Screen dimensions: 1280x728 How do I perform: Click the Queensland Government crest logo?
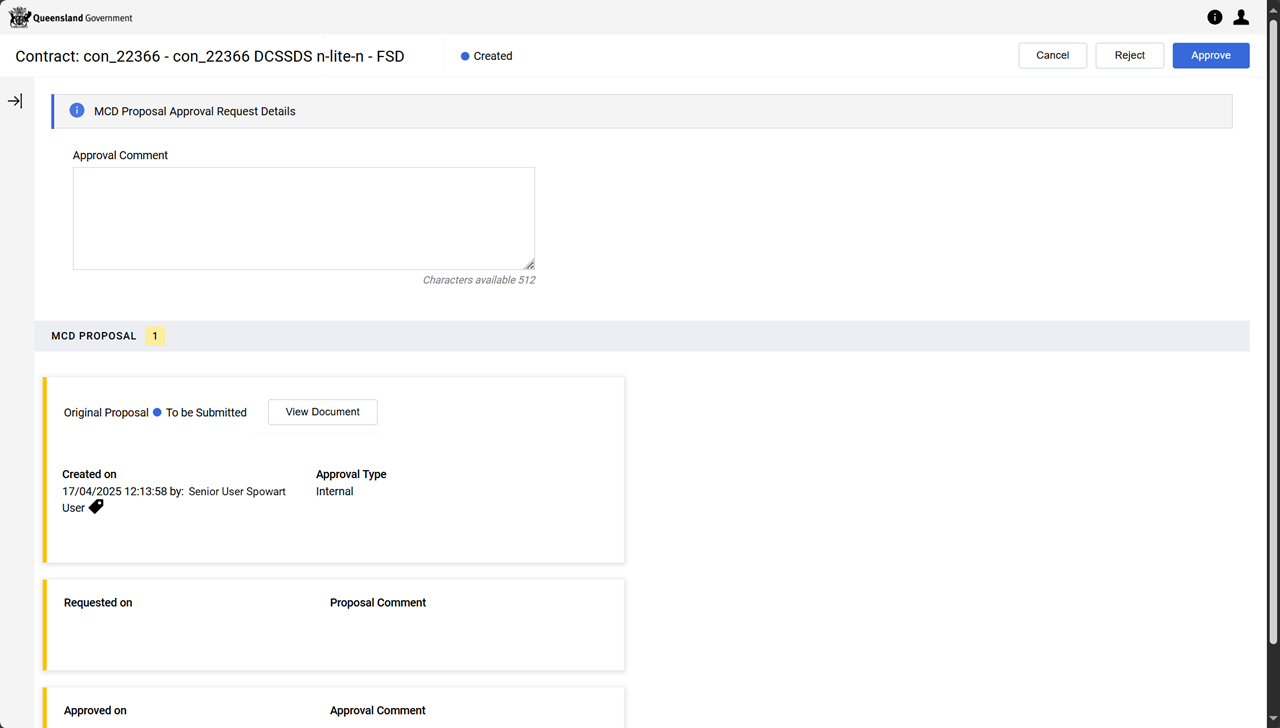pos(20,17)
